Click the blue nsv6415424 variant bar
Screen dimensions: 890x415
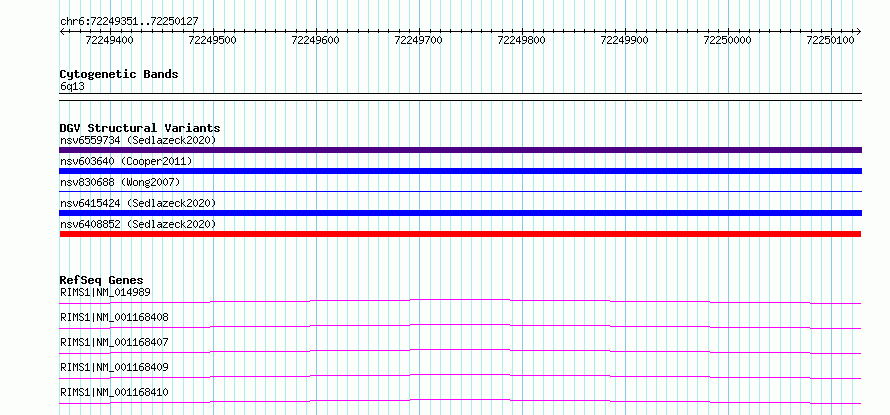(x=460, y=213)
